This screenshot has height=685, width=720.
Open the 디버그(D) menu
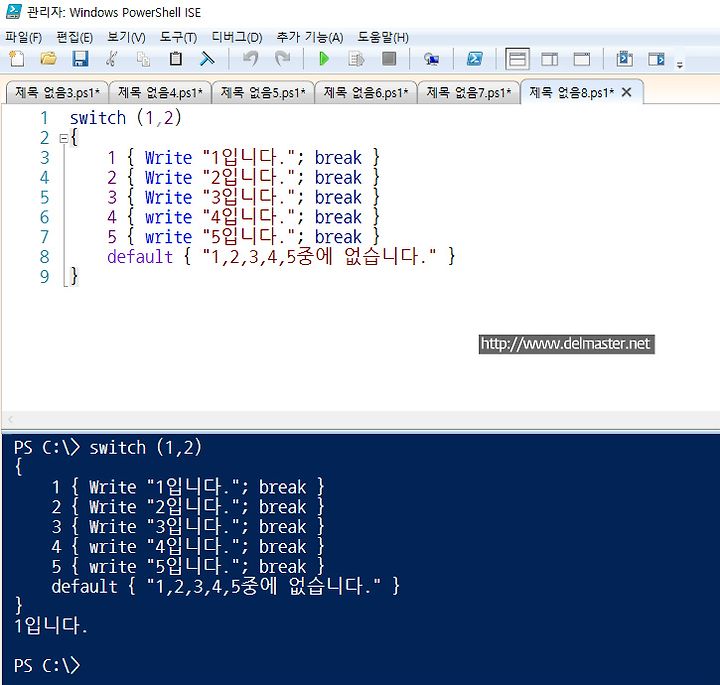[236, 37]
